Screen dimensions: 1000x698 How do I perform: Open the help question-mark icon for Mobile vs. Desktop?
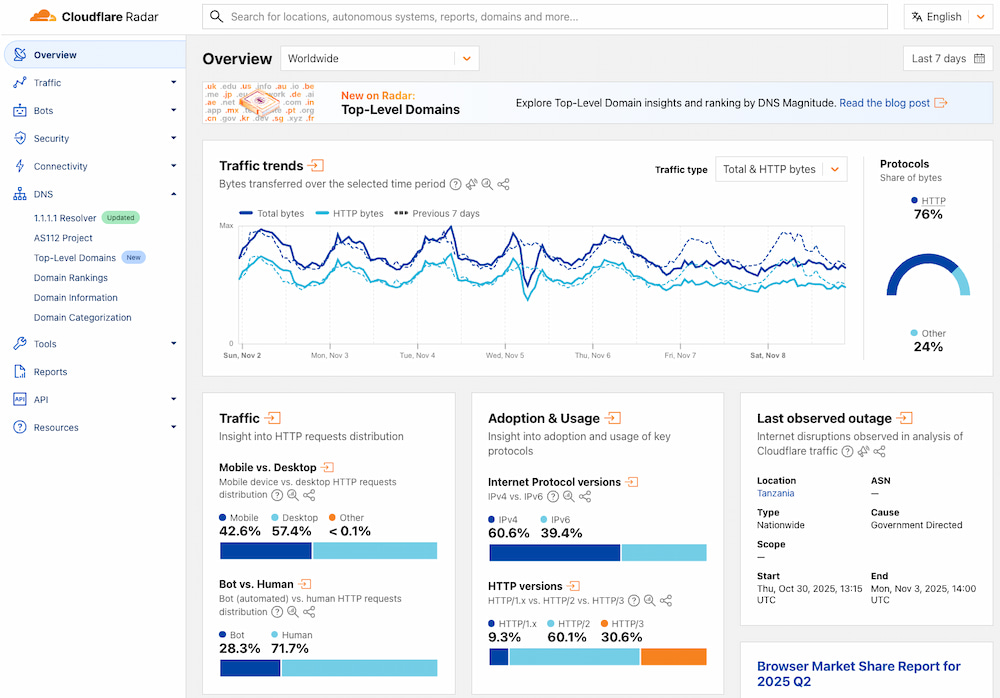click(x=277, y=495)
